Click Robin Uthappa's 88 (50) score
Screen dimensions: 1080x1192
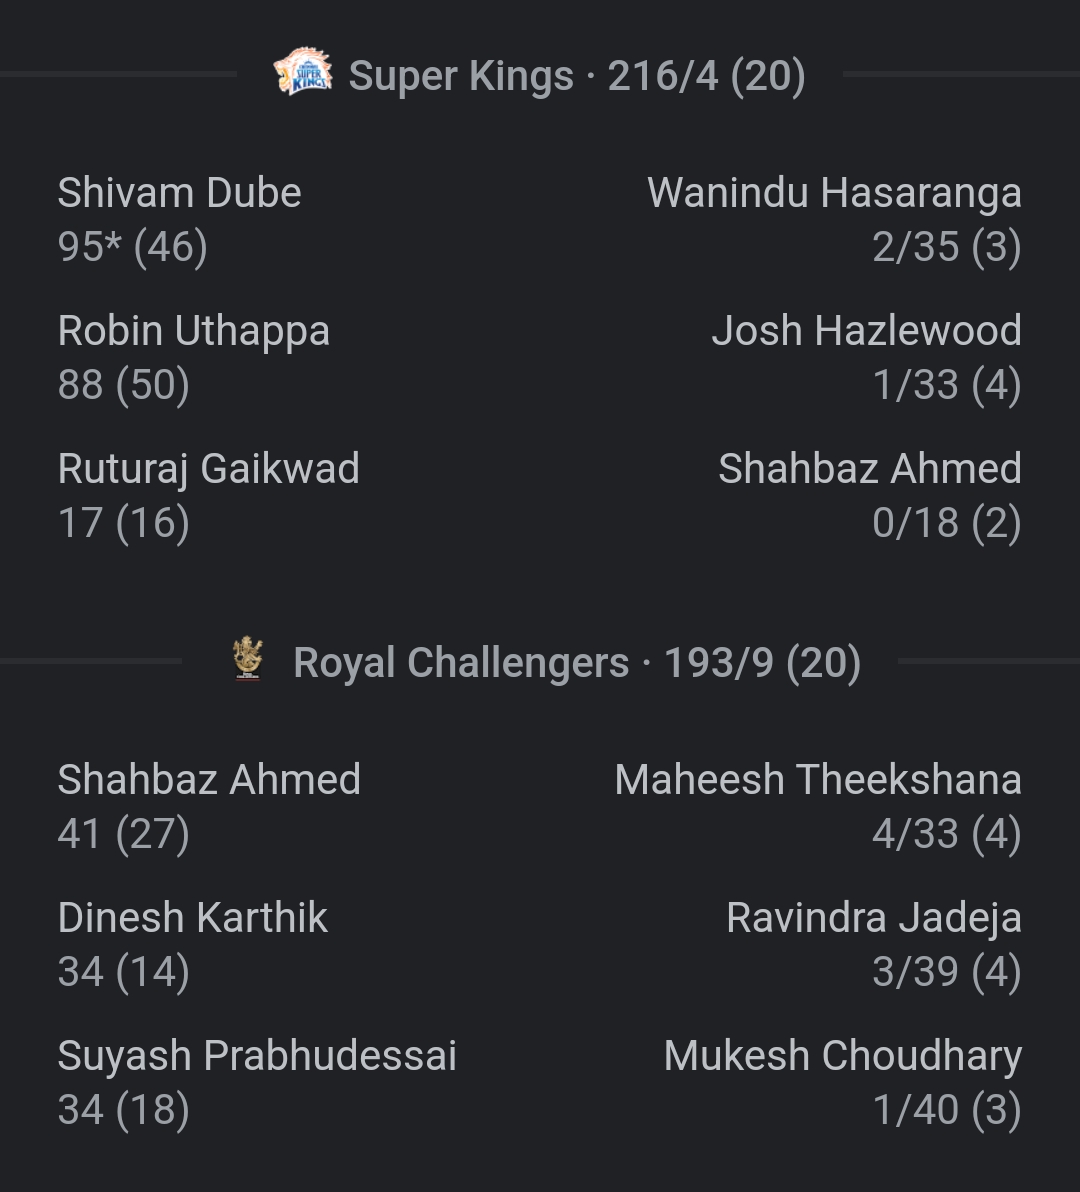tap(123, 384)
